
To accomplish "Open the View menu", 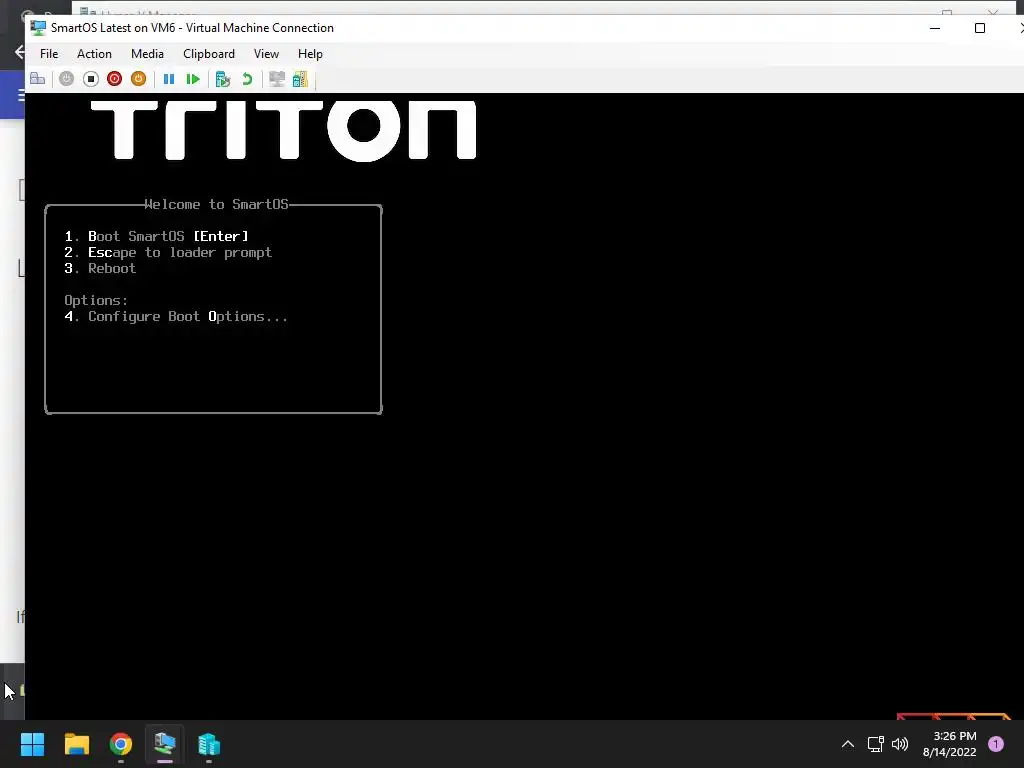I will coord(266,54).
